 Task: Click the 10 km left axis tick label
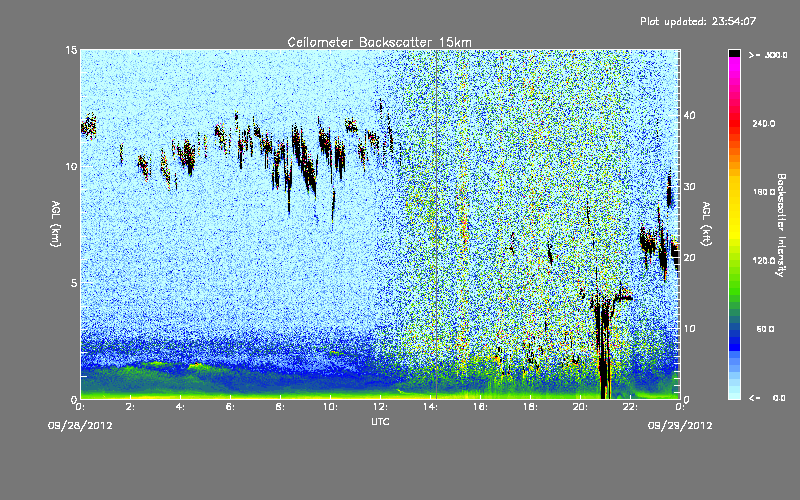(x=71, y=167)
